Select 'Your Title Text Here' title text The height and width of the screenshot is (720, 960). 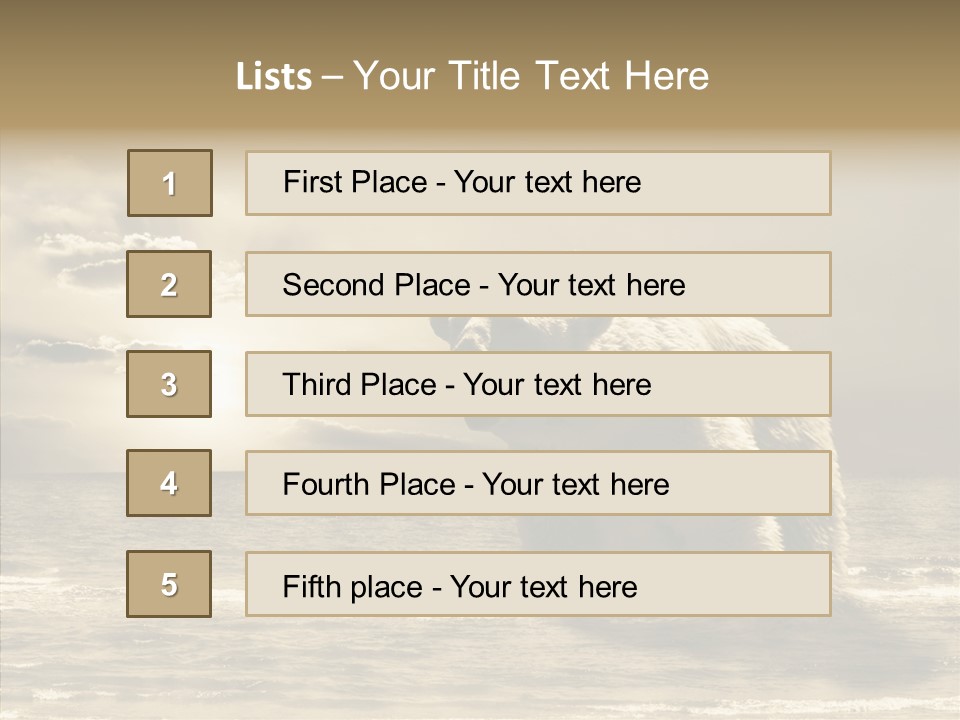(531, 76)
